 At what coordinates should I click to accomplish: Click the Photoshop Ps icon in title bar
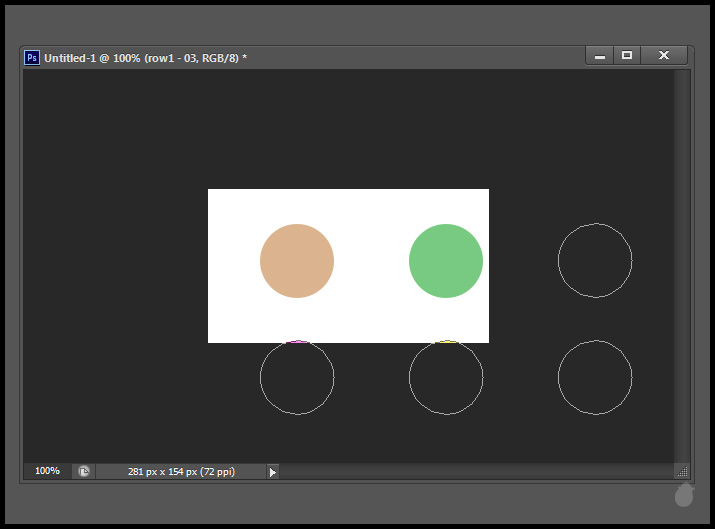pyautogui.click(x=32, y=58)
